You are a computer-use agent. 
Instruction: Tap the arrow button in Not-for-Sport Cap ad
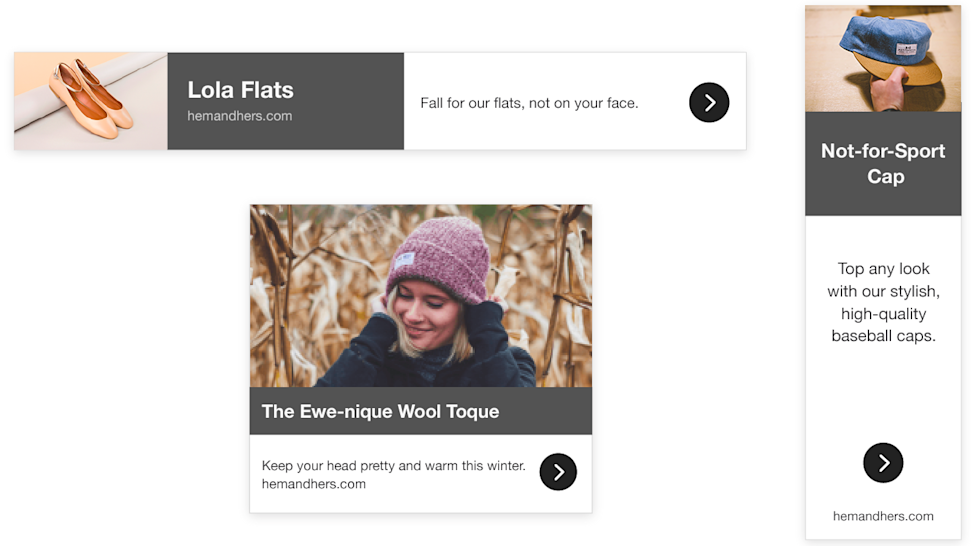tap(883, 462)
